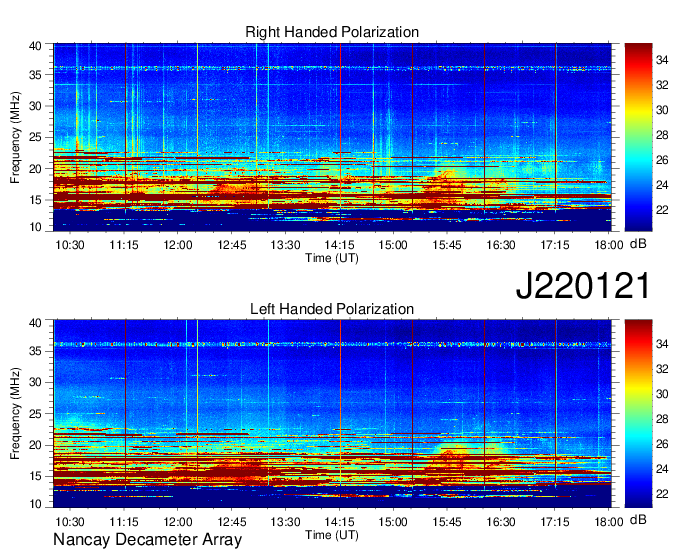The width and height of the screenshot is (680, 552).
Task: Click the 15:00 time tick under Right Handed plot
Action: coord(393,245)
